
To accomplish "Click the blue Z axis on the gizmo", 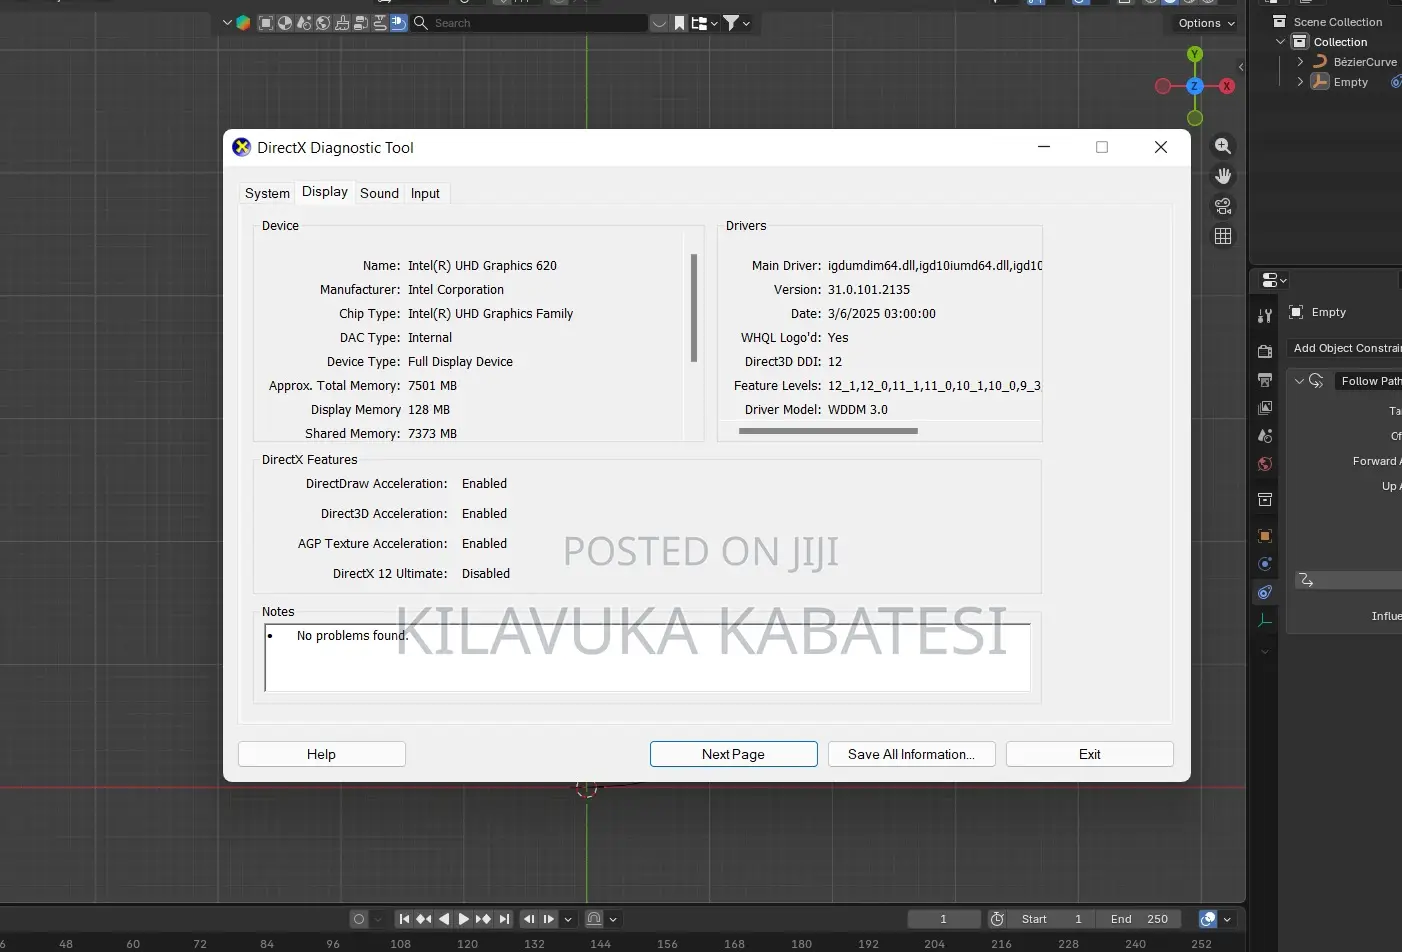I will click(1194, 86).
